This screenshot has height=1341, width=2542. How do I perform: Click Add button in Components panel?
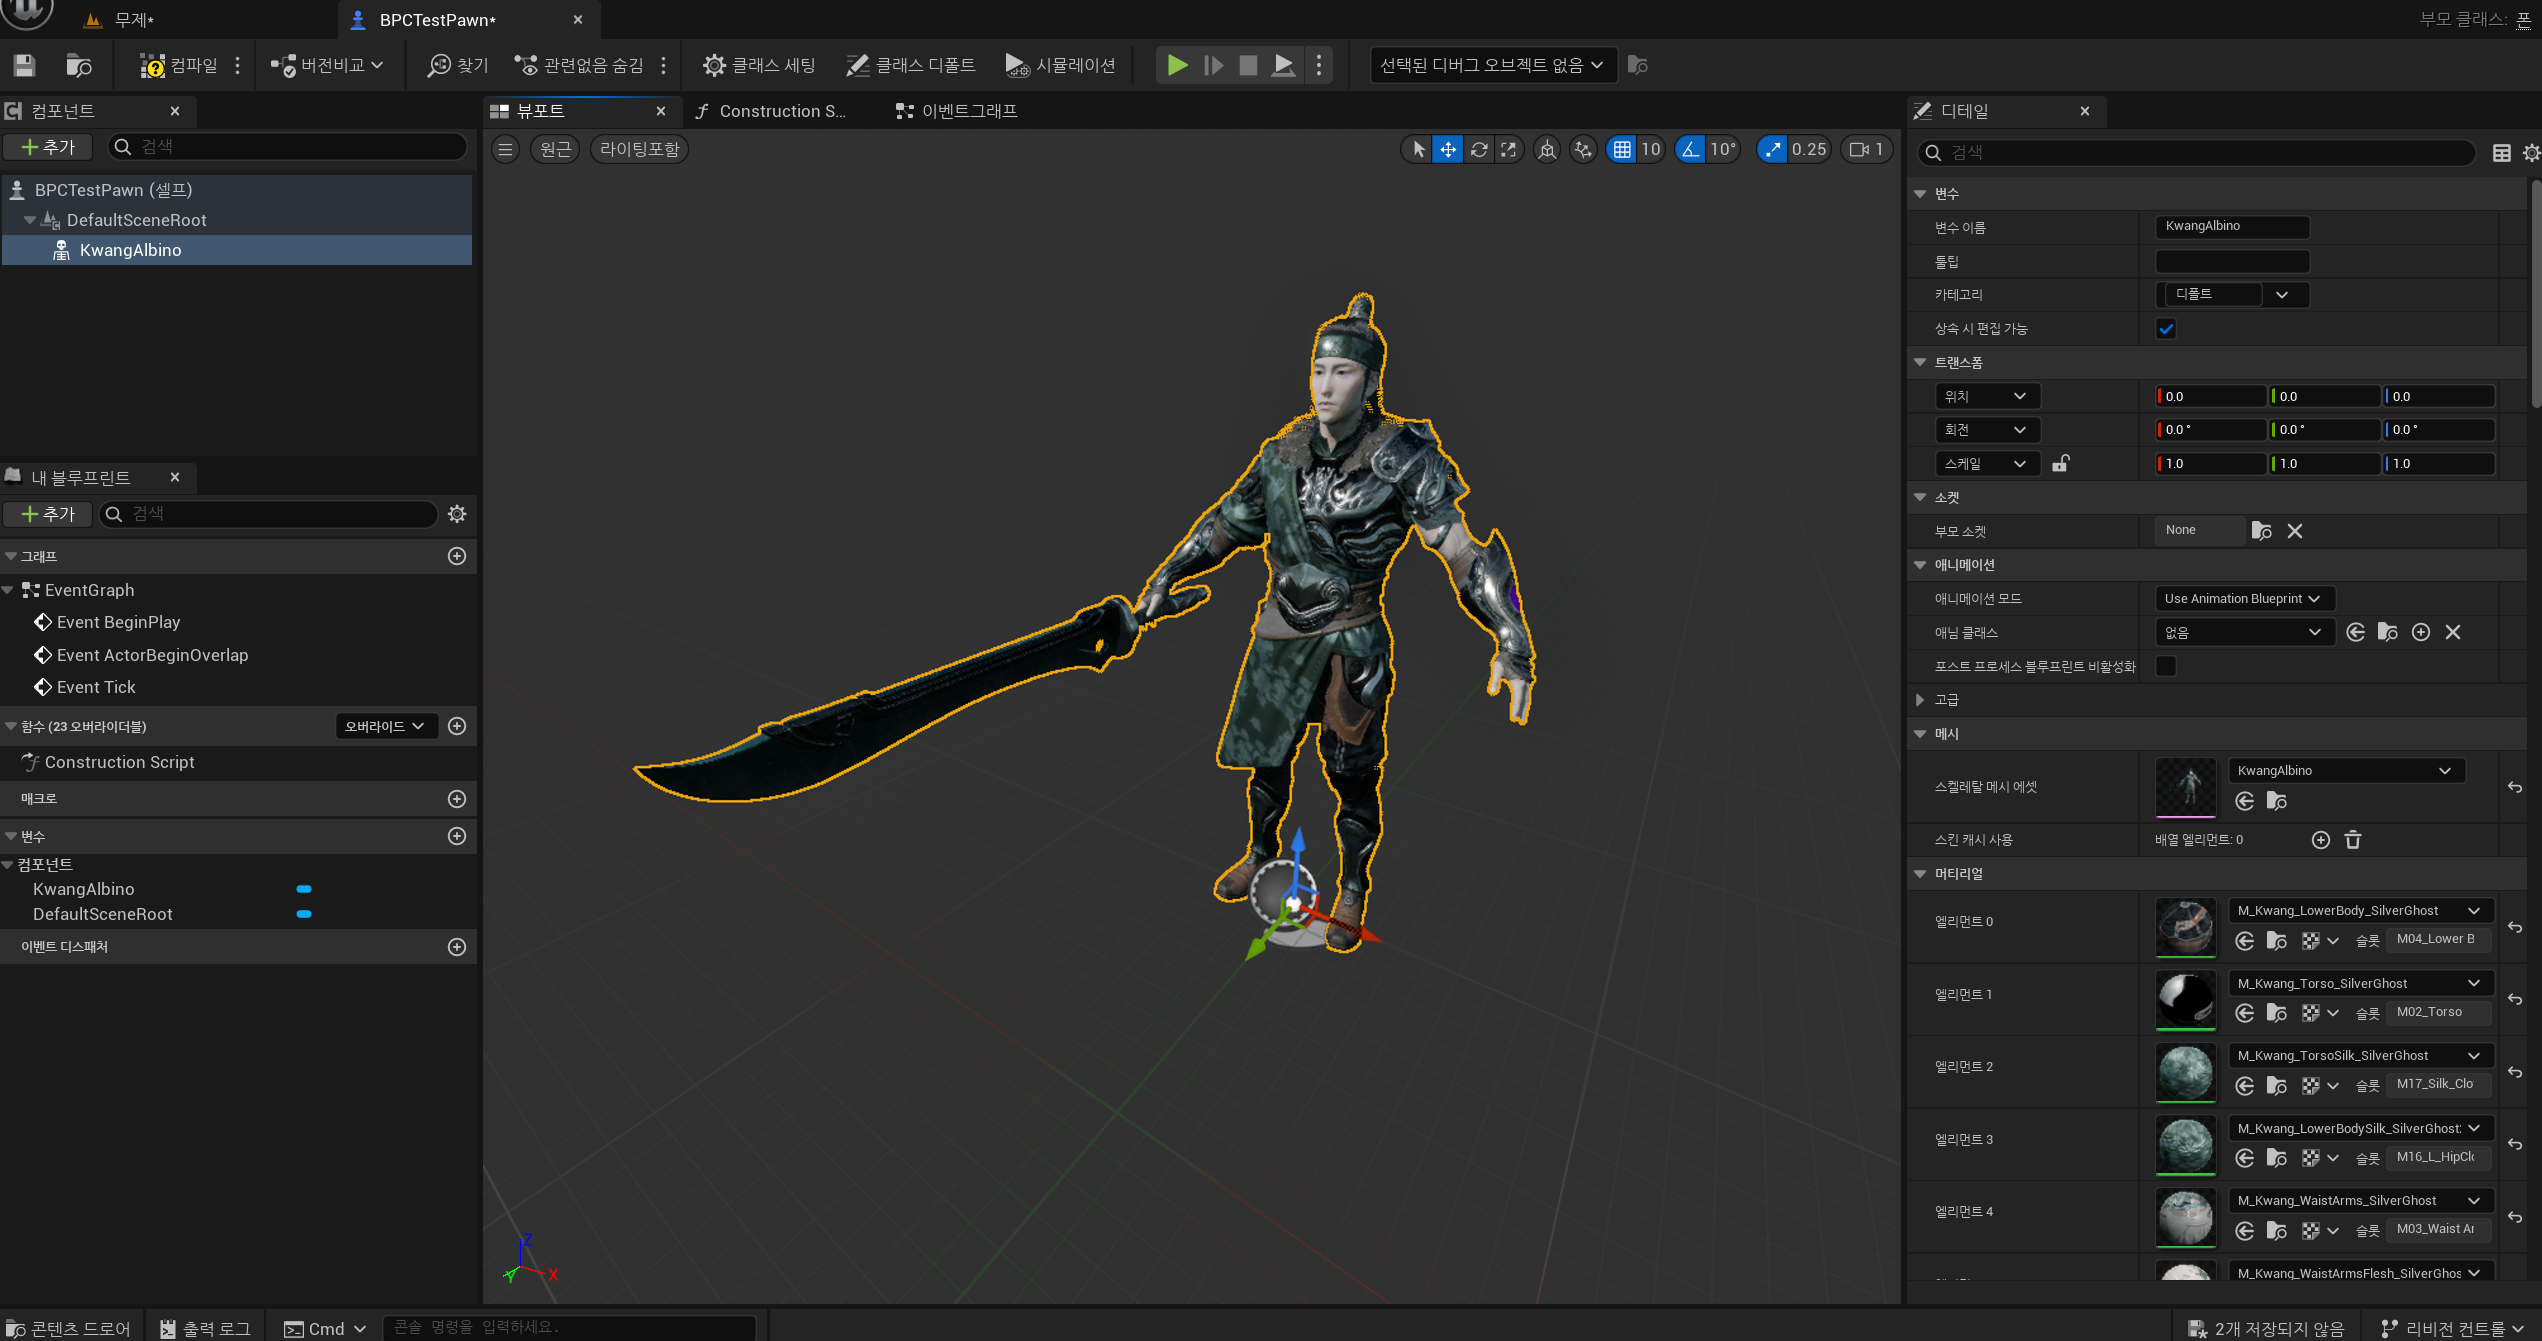[x=48, y=147]
